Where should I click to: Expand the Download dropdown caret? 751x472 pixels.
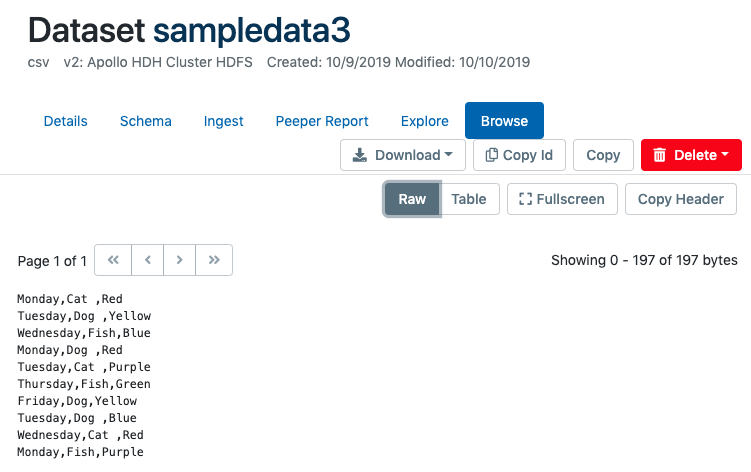tap(448, 155)
